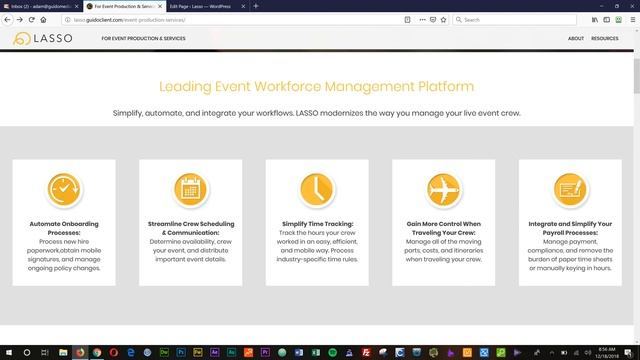The width and height of the screenshot is (640, 360).
Task: Open Spotify from taskbar
Action: 333,352
